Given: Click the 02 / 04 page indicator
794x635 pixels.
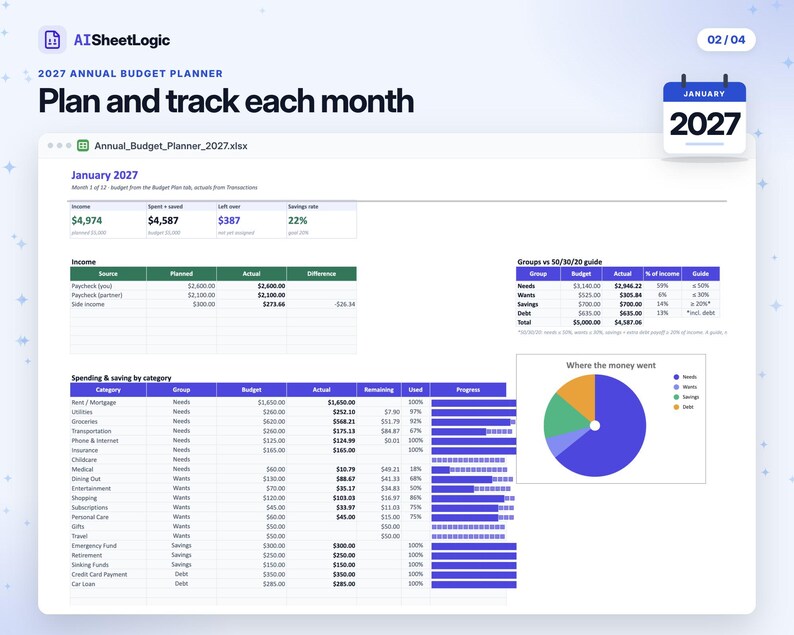Looking at the screenshot, I should pos(726,39).
